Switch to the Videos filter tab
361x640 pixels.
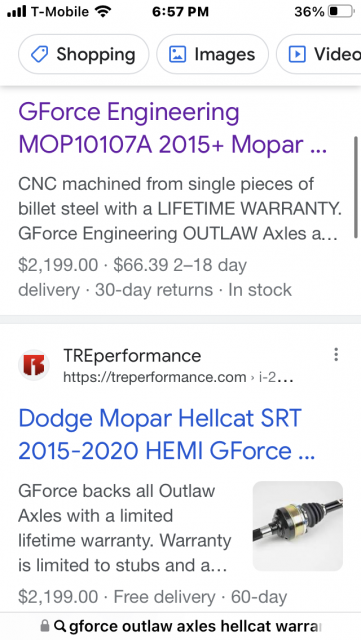pyautogui.click(x=319, y=54)
